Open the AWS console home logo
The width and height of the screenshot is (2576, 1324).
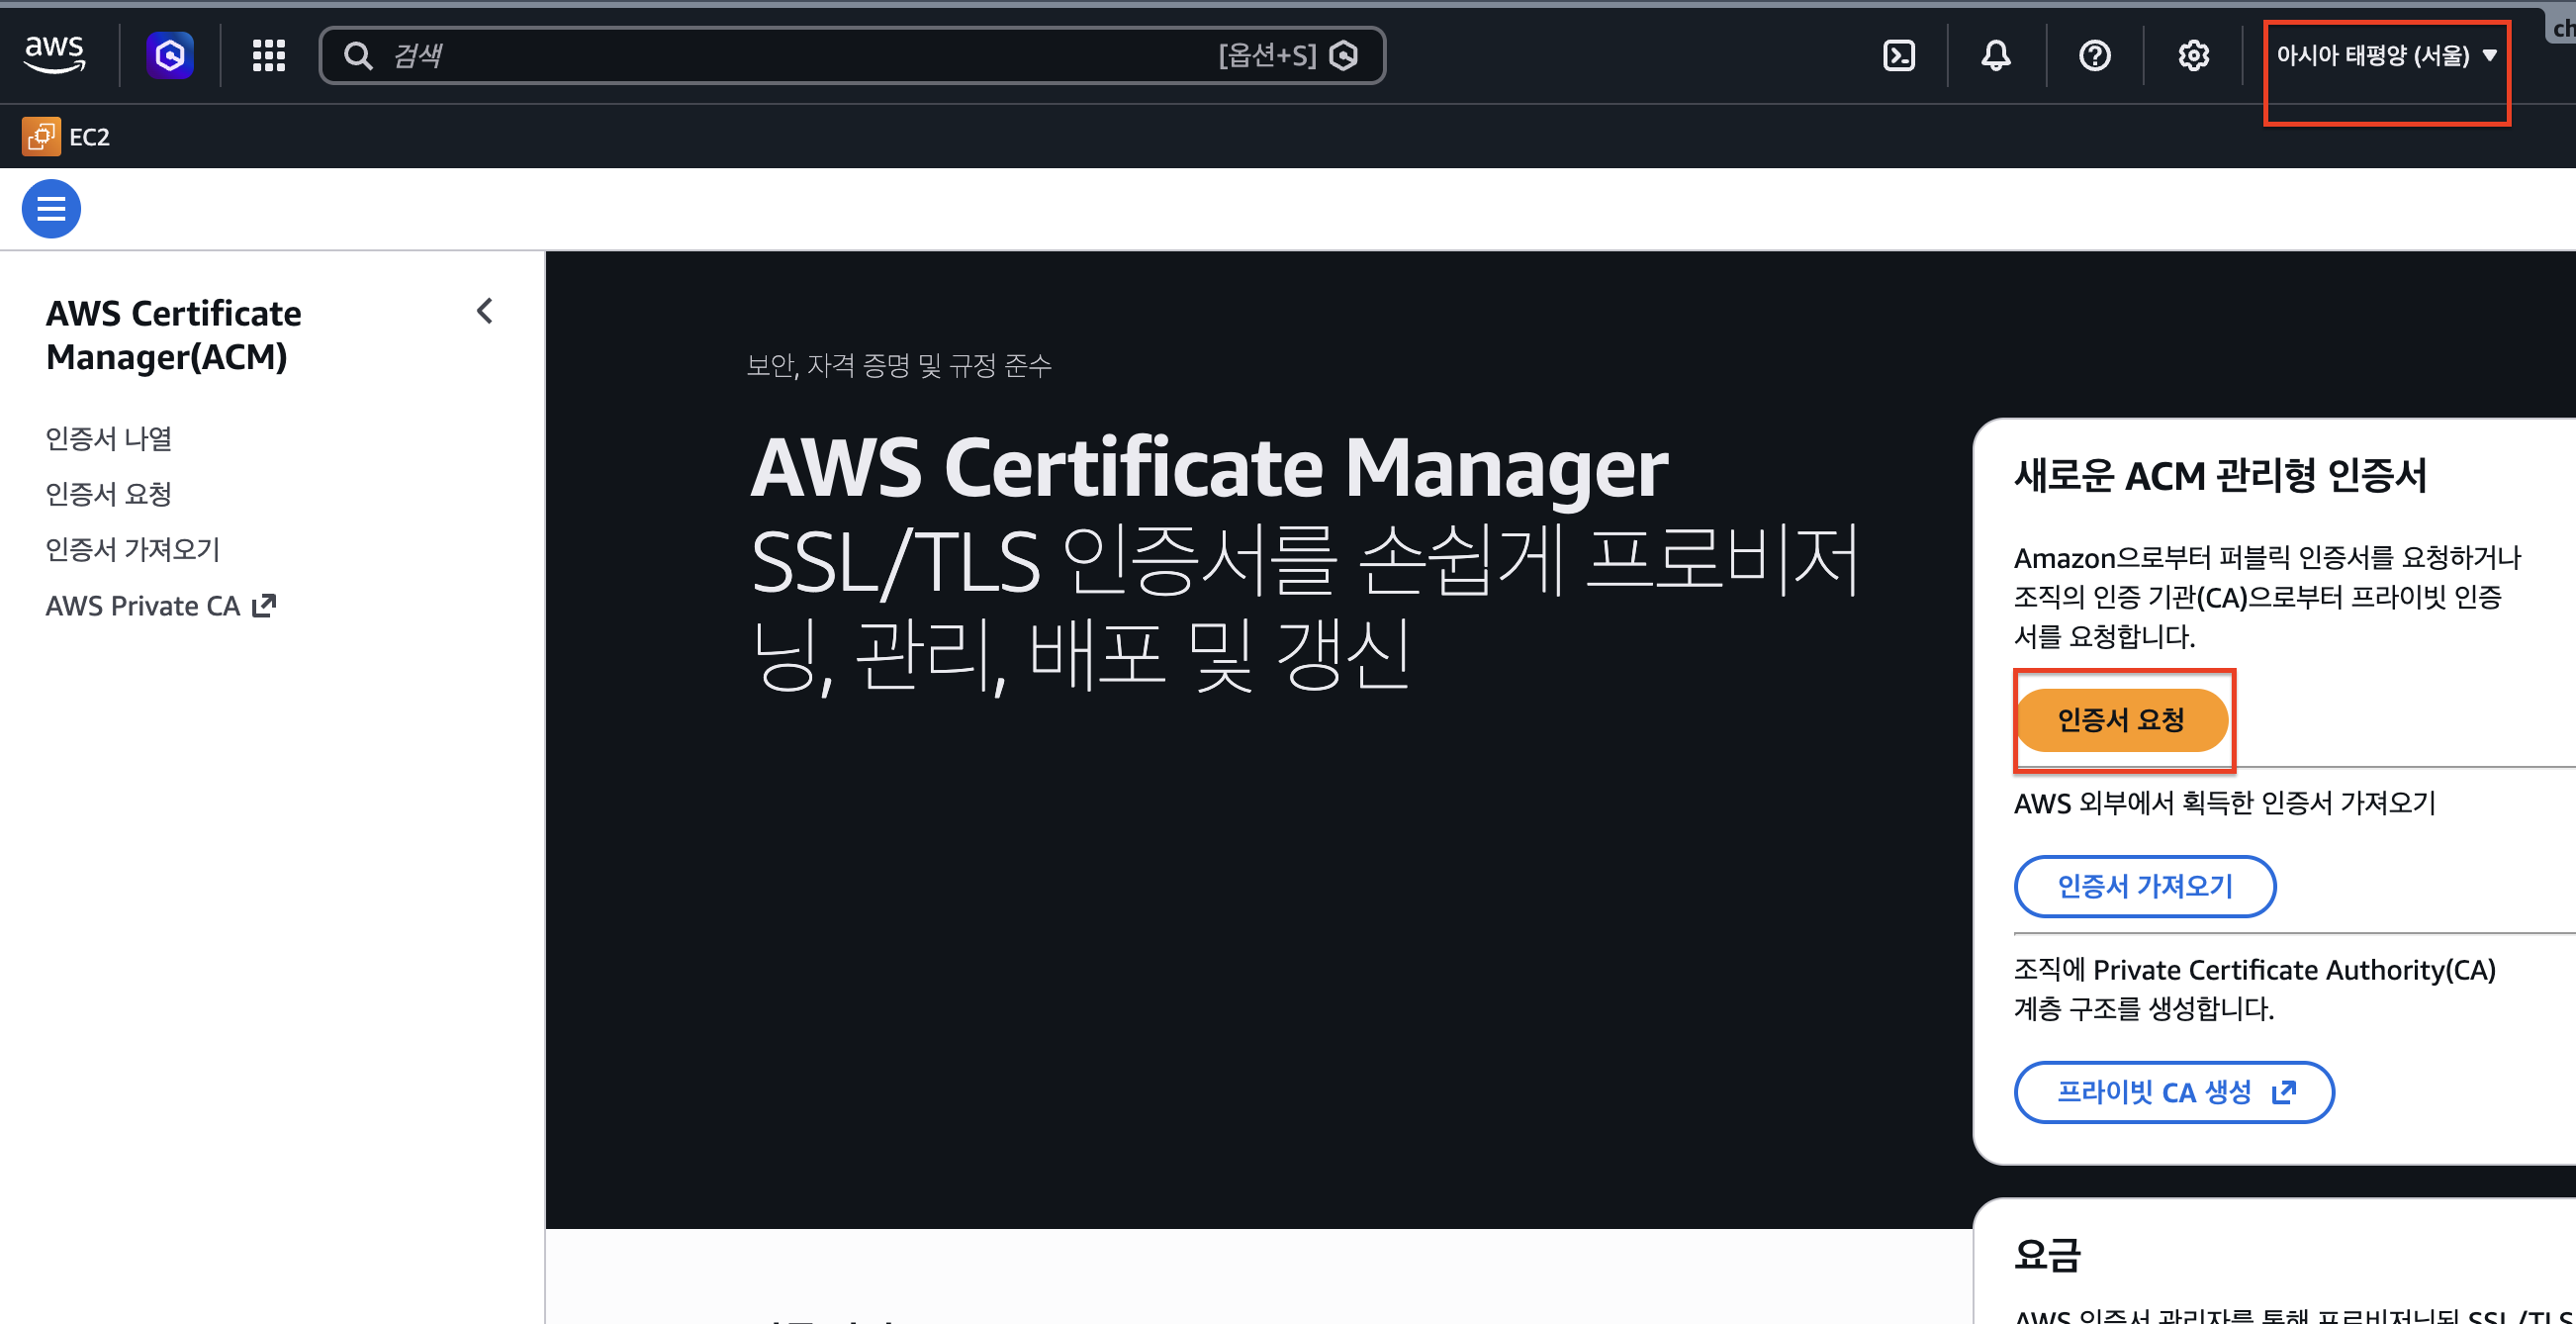click(55, 54)
